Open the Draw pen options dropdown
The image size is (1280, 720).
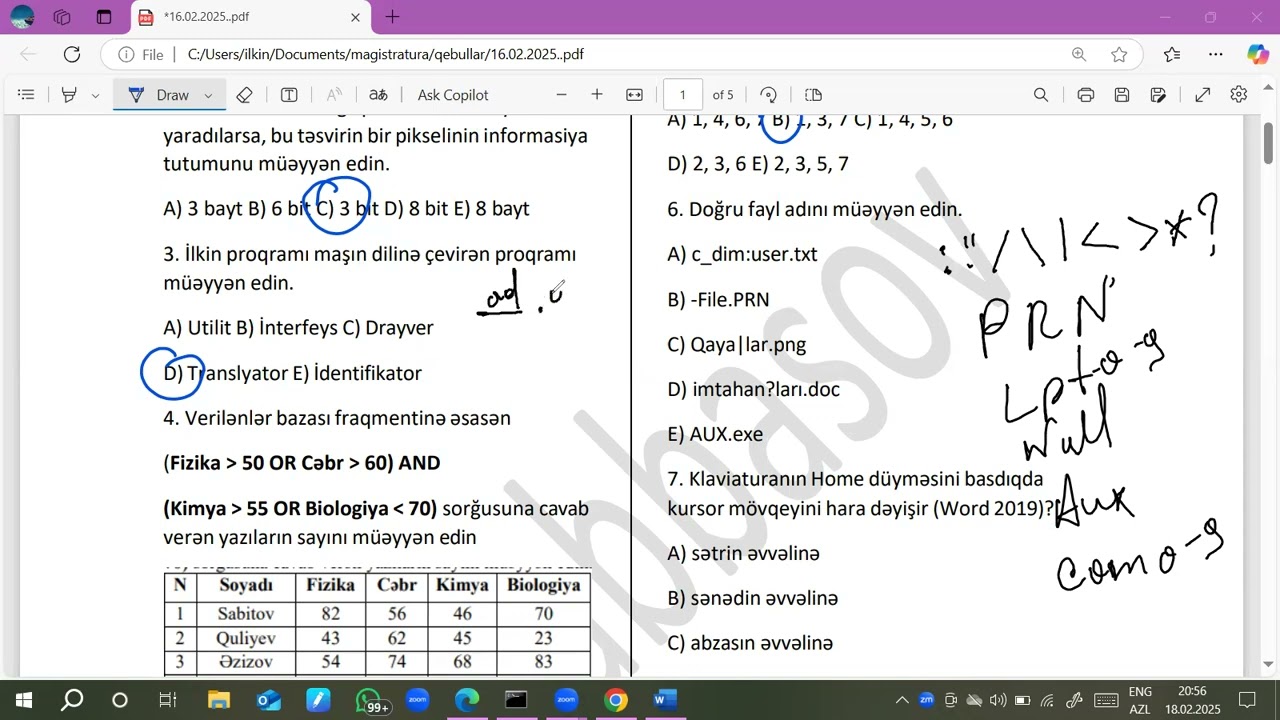tap(208, 95)
